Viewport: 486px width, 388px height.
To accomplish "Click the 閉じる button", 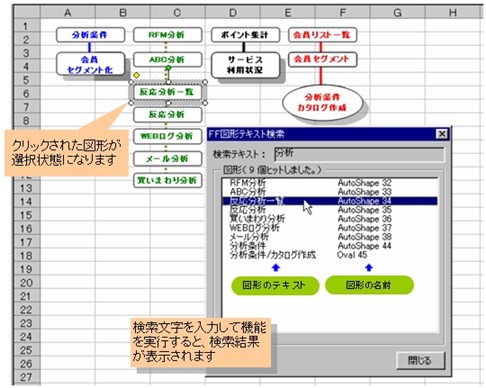I will click(x=420, y=360).
